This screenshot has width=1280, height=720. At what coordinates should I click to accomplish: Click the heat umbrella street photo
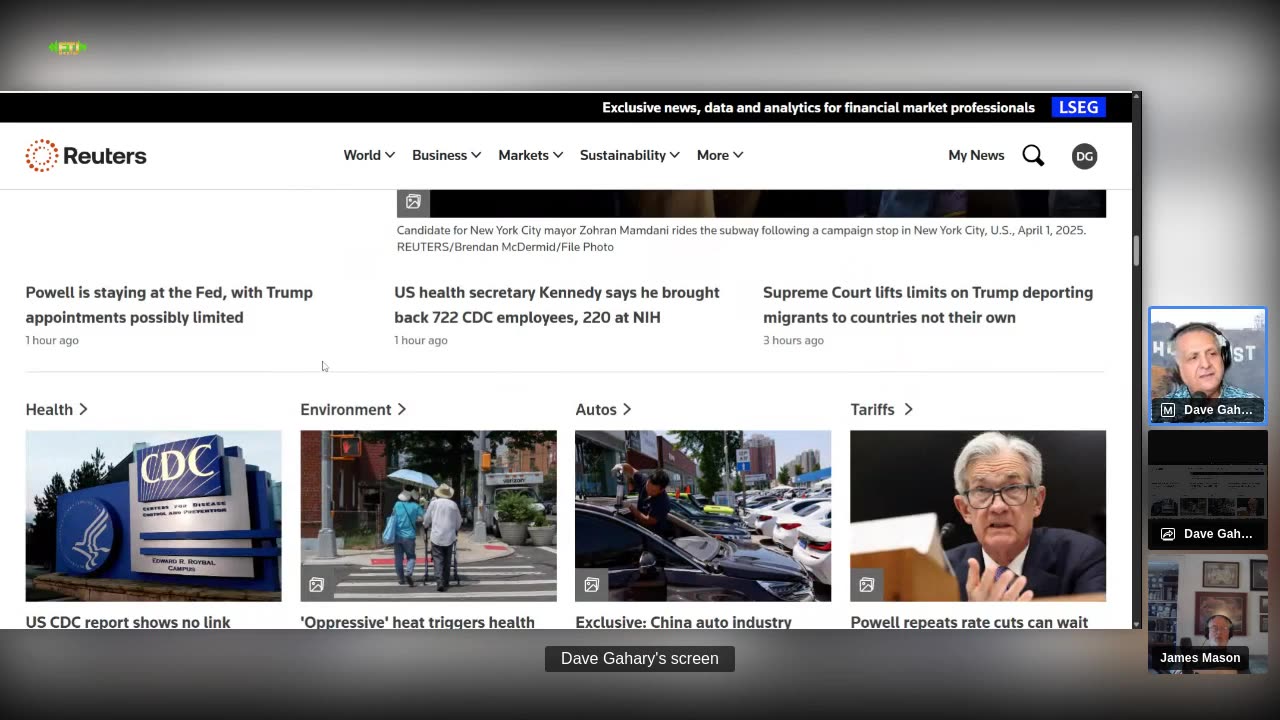(428, 516)
